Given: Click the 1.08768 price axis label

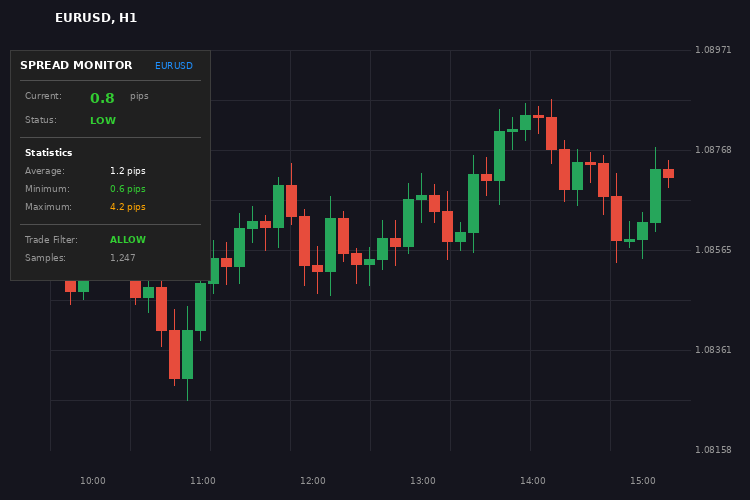Looking at the screenshot, I should pyautogui.click(x=713, y=150).
